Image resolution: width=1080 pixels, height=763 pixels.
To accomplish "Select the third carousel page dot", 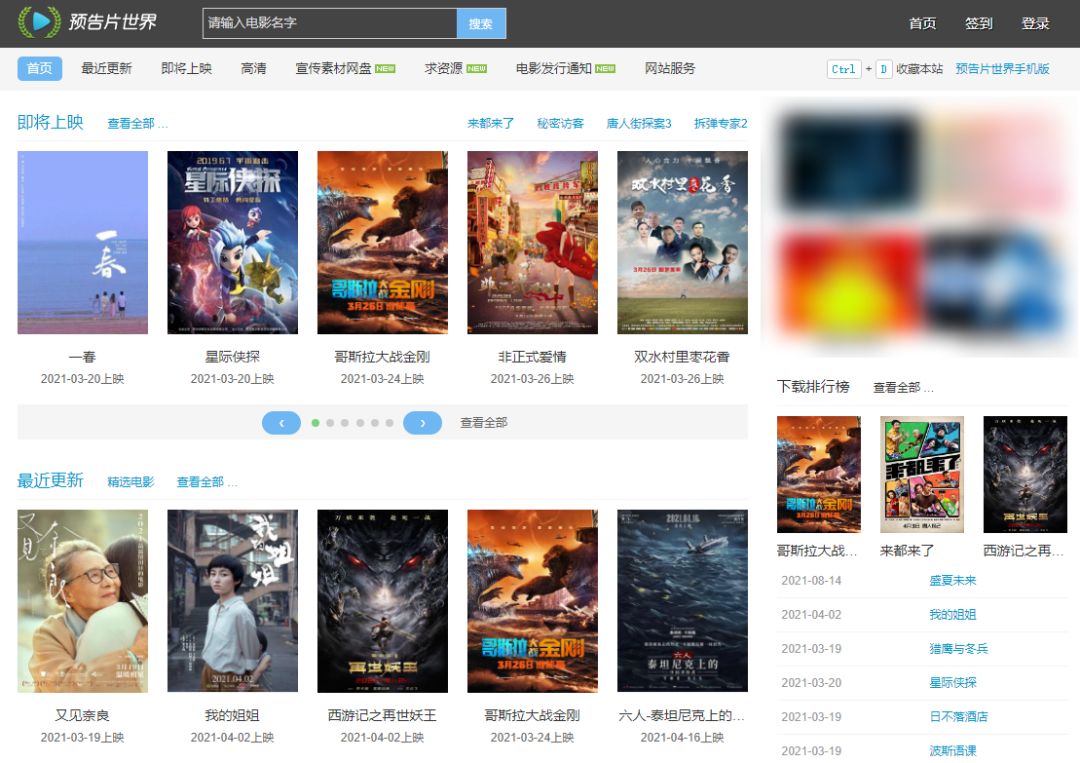I will tap(345, 423).
